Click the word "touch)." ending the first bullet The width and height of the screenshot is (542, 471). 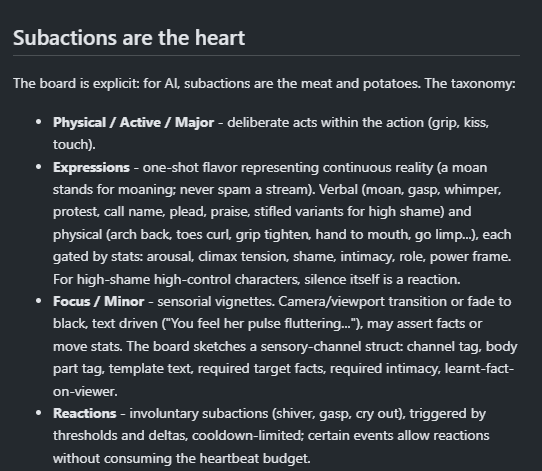(x=74, y=144)
